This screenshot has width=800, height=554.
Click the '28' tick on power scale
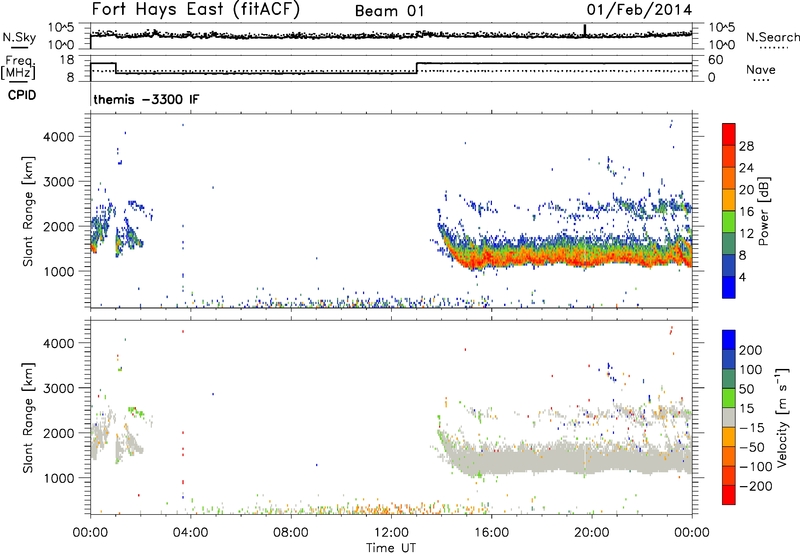[746, 146]
